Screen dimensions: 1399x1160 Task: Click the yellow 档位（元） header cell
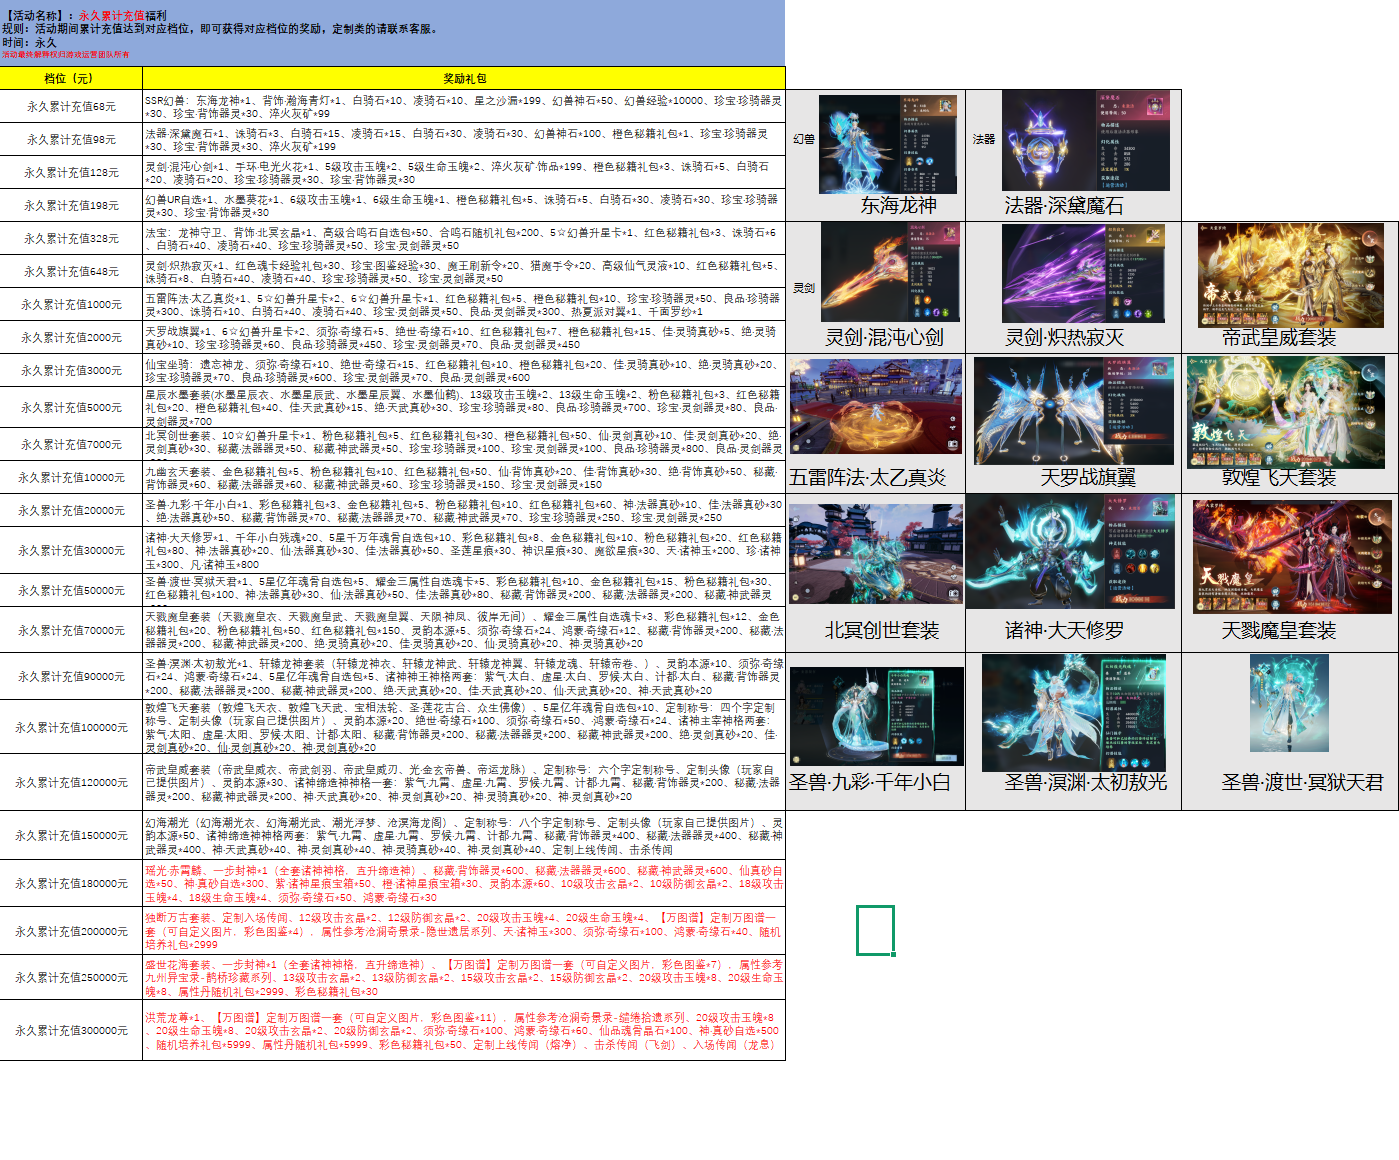71,78
